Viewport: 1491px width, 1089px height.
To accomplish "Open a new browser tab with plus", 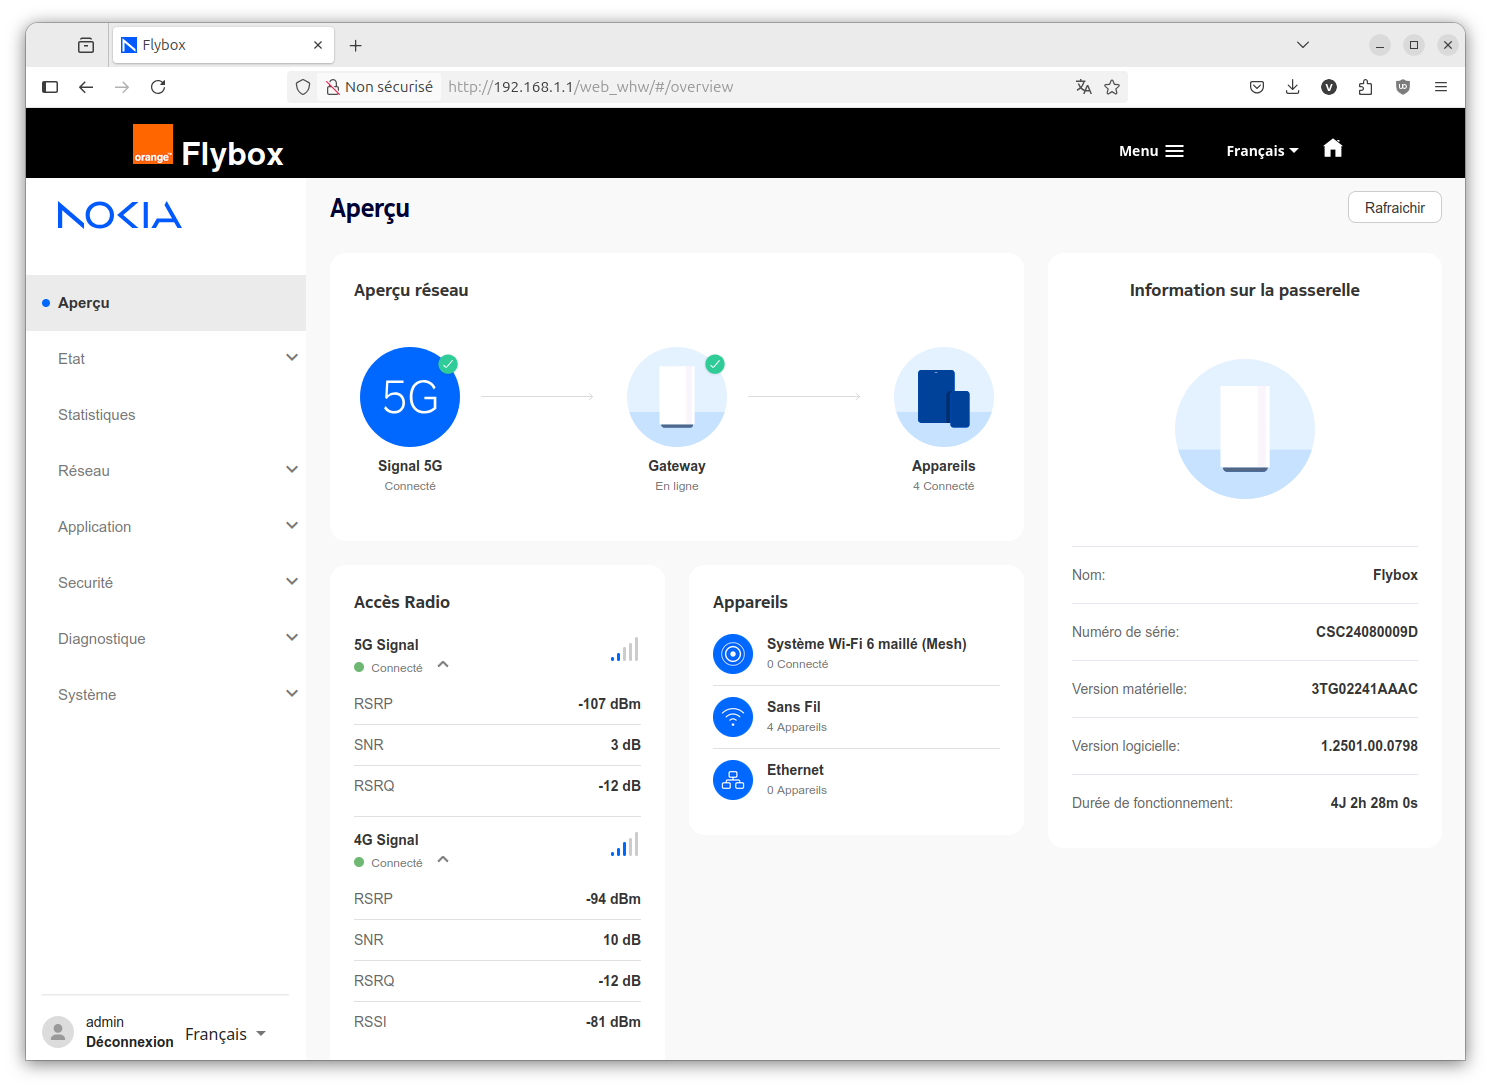I will click(x=355, y=45).
